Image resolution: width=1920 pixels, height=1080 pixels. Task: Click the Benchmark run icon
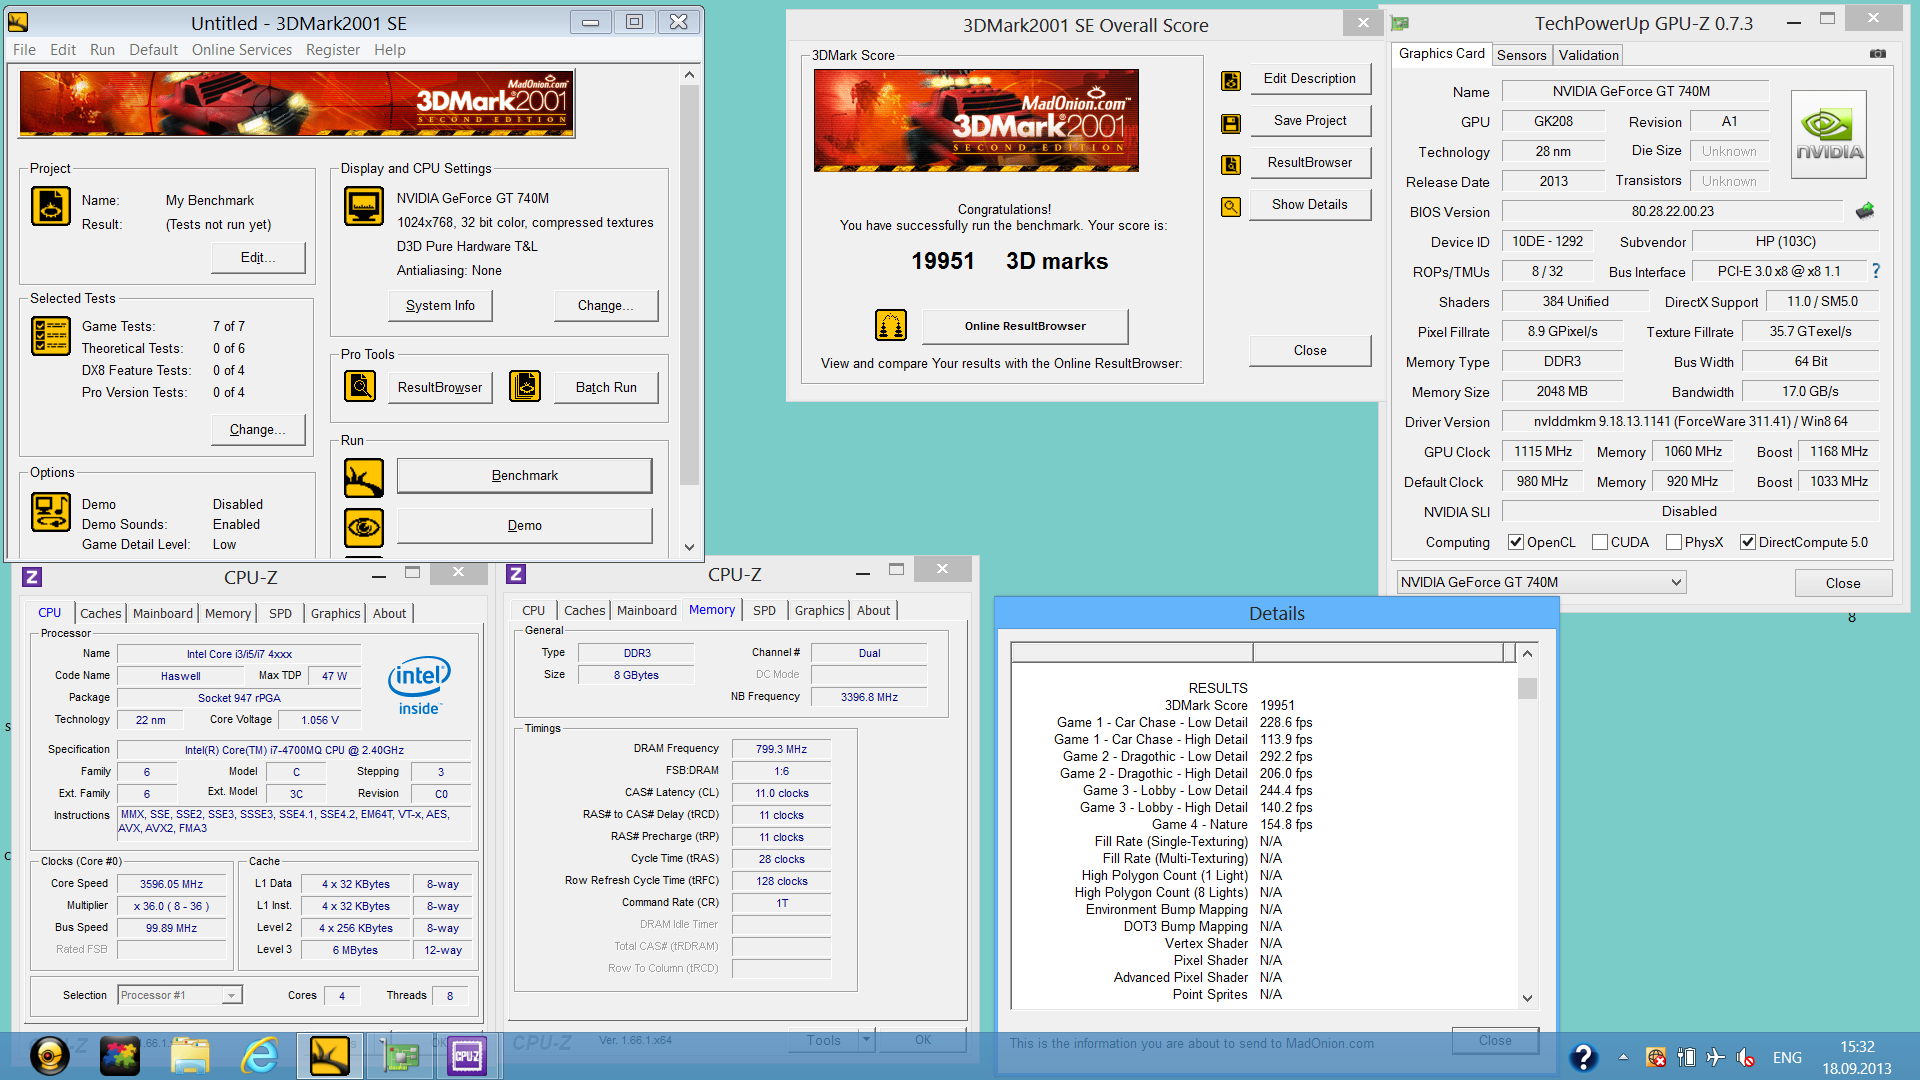[x=364, y=478]
